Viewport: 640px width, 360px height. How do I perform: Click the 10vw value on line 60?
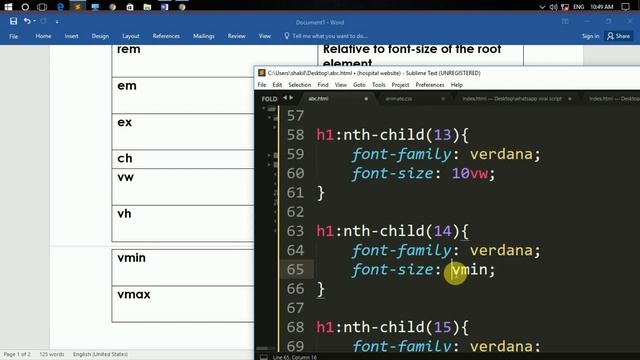coord(469,173)
